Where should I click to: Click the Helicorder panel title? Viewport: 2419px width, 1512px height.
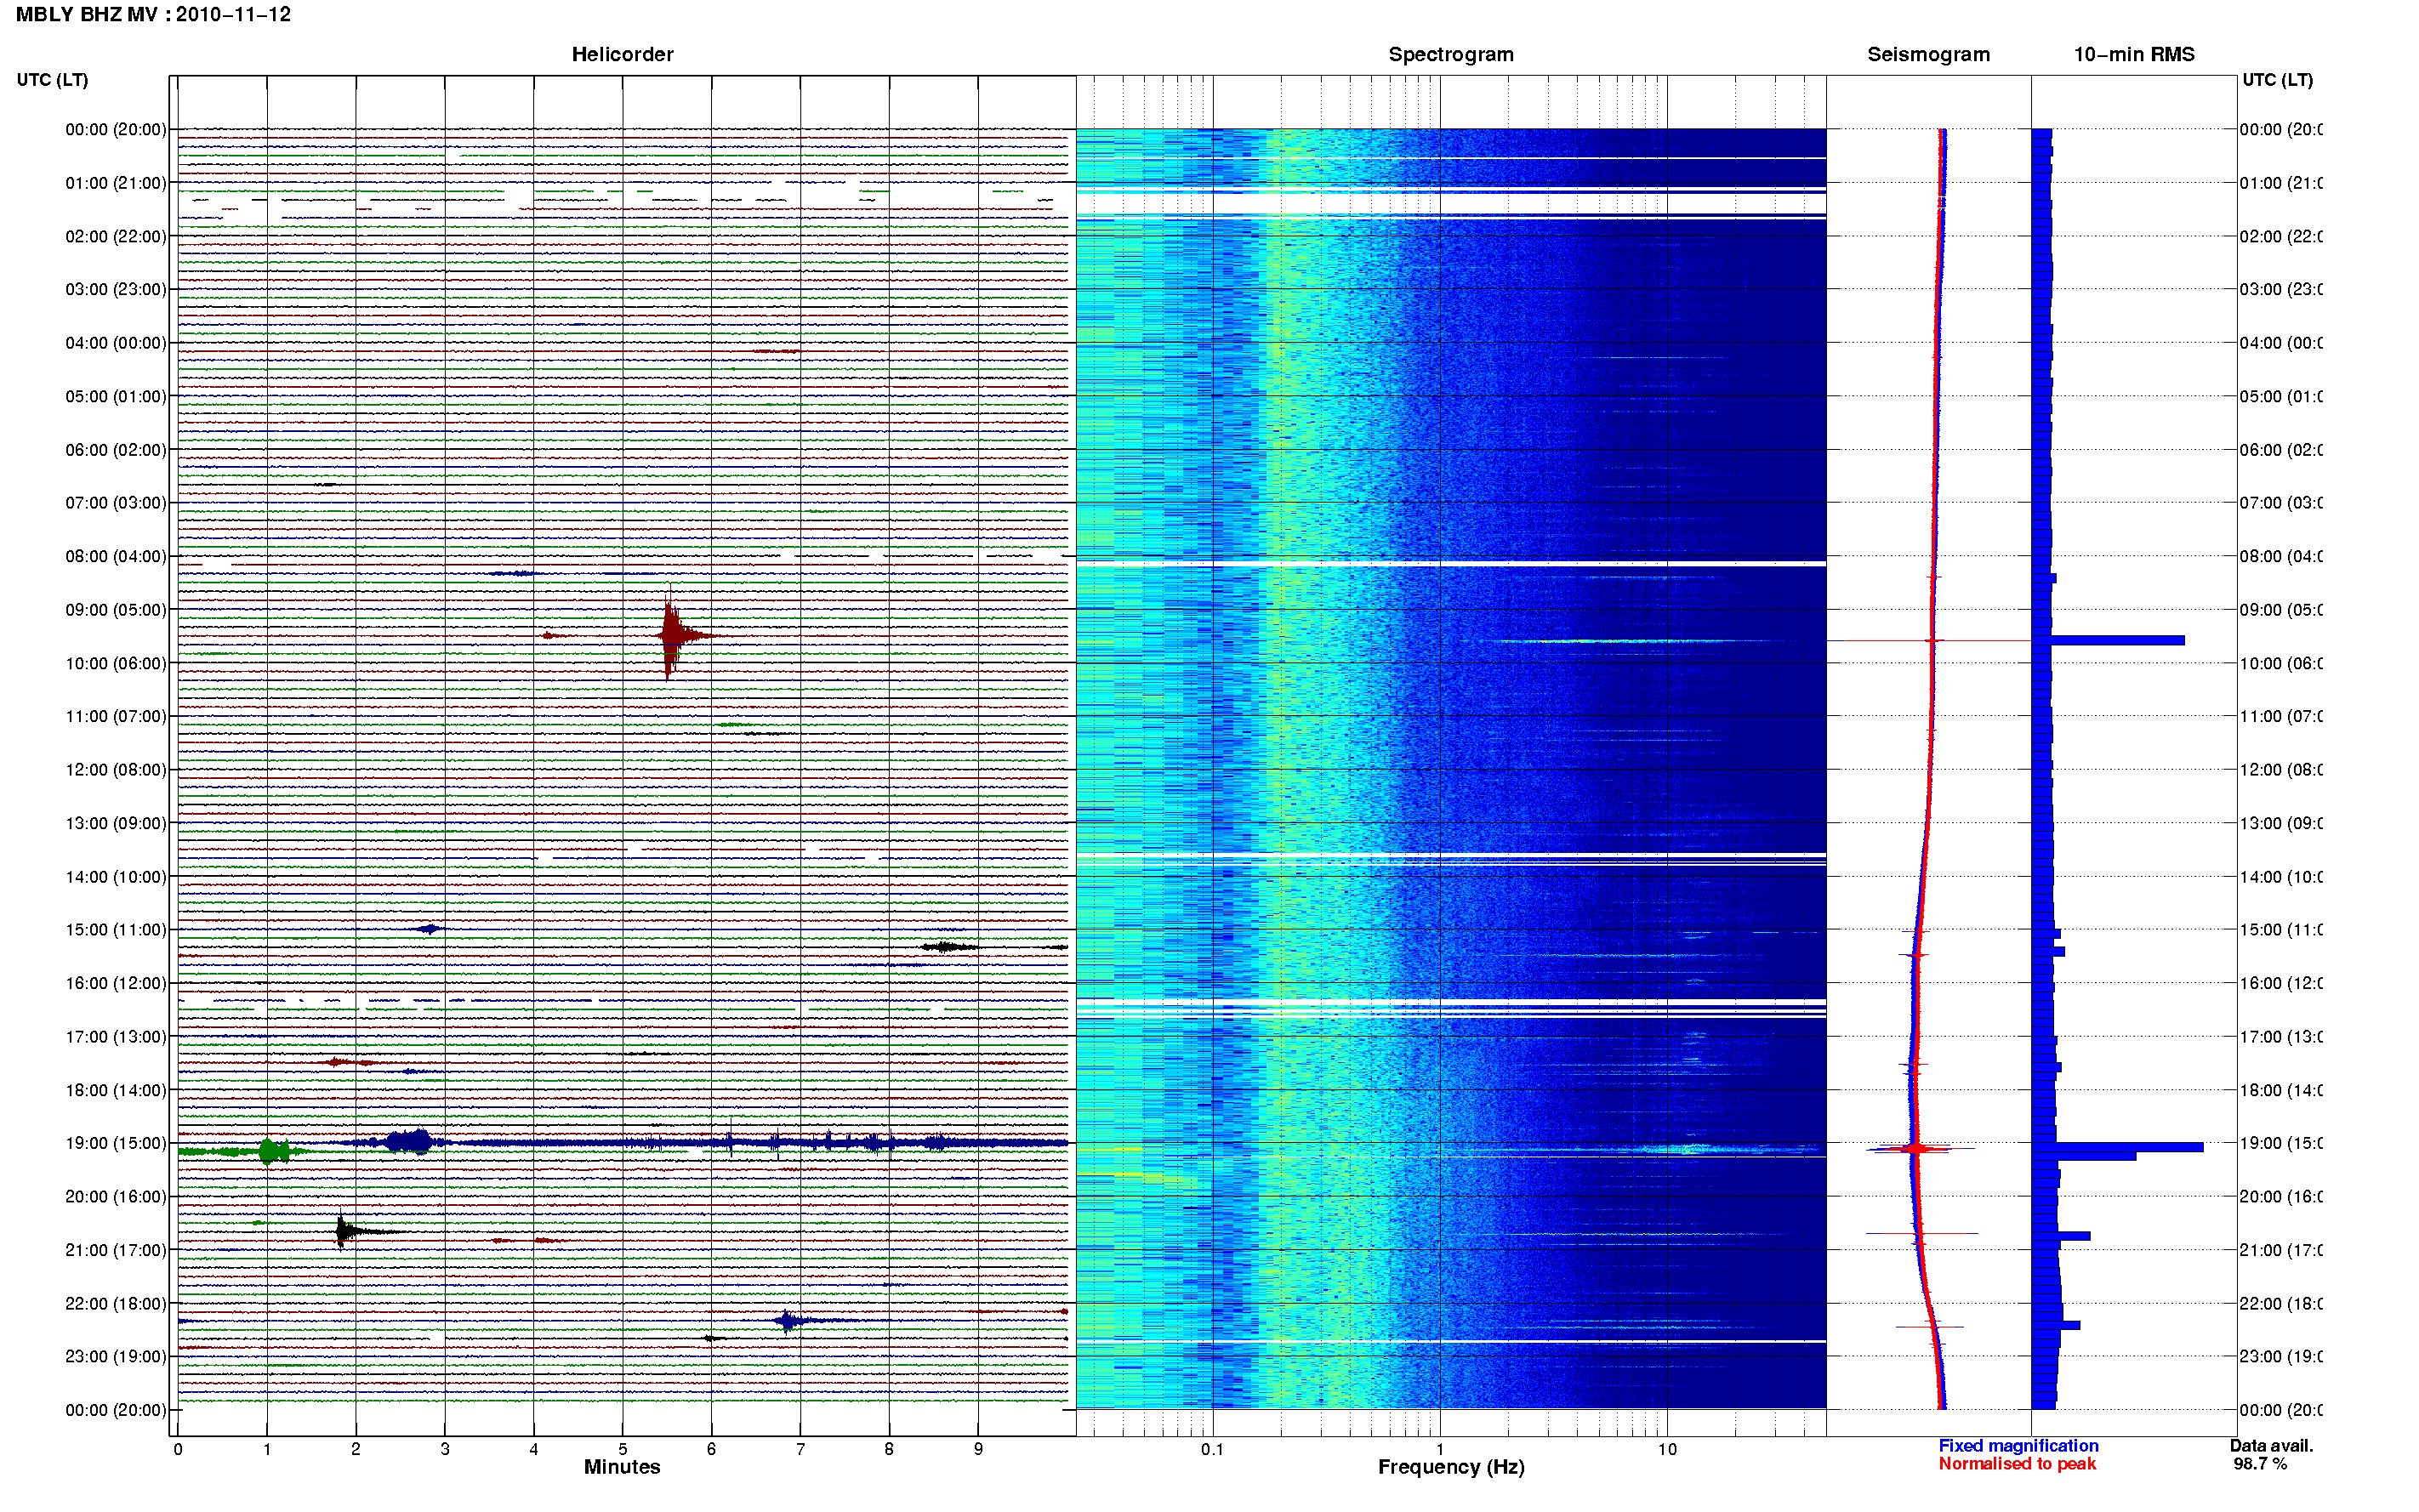(x=622, y=54)
